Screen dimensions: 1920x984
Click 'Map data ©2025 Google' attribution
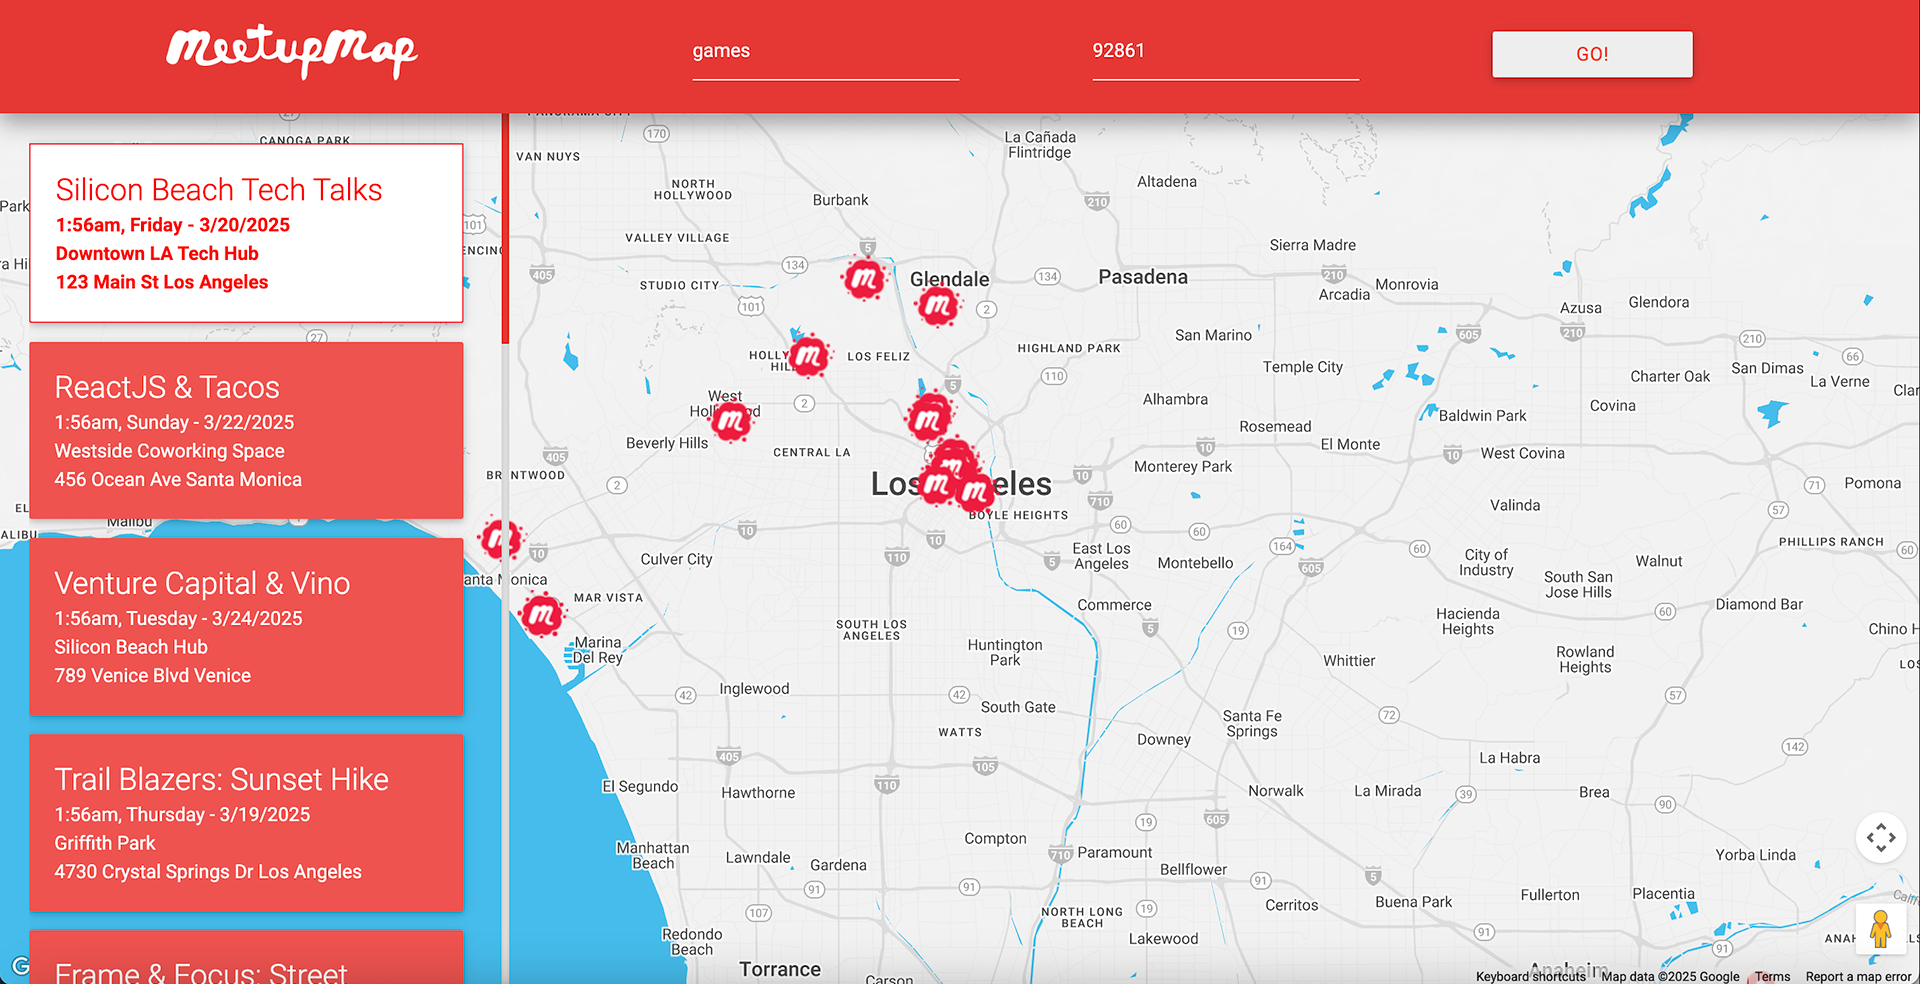(1670, 977)
